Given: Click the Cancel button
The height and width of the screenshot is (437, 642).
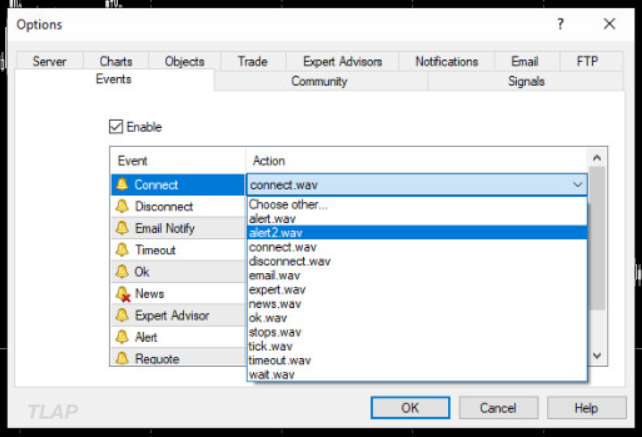Looking at the screenshot, I should point(498,408).
